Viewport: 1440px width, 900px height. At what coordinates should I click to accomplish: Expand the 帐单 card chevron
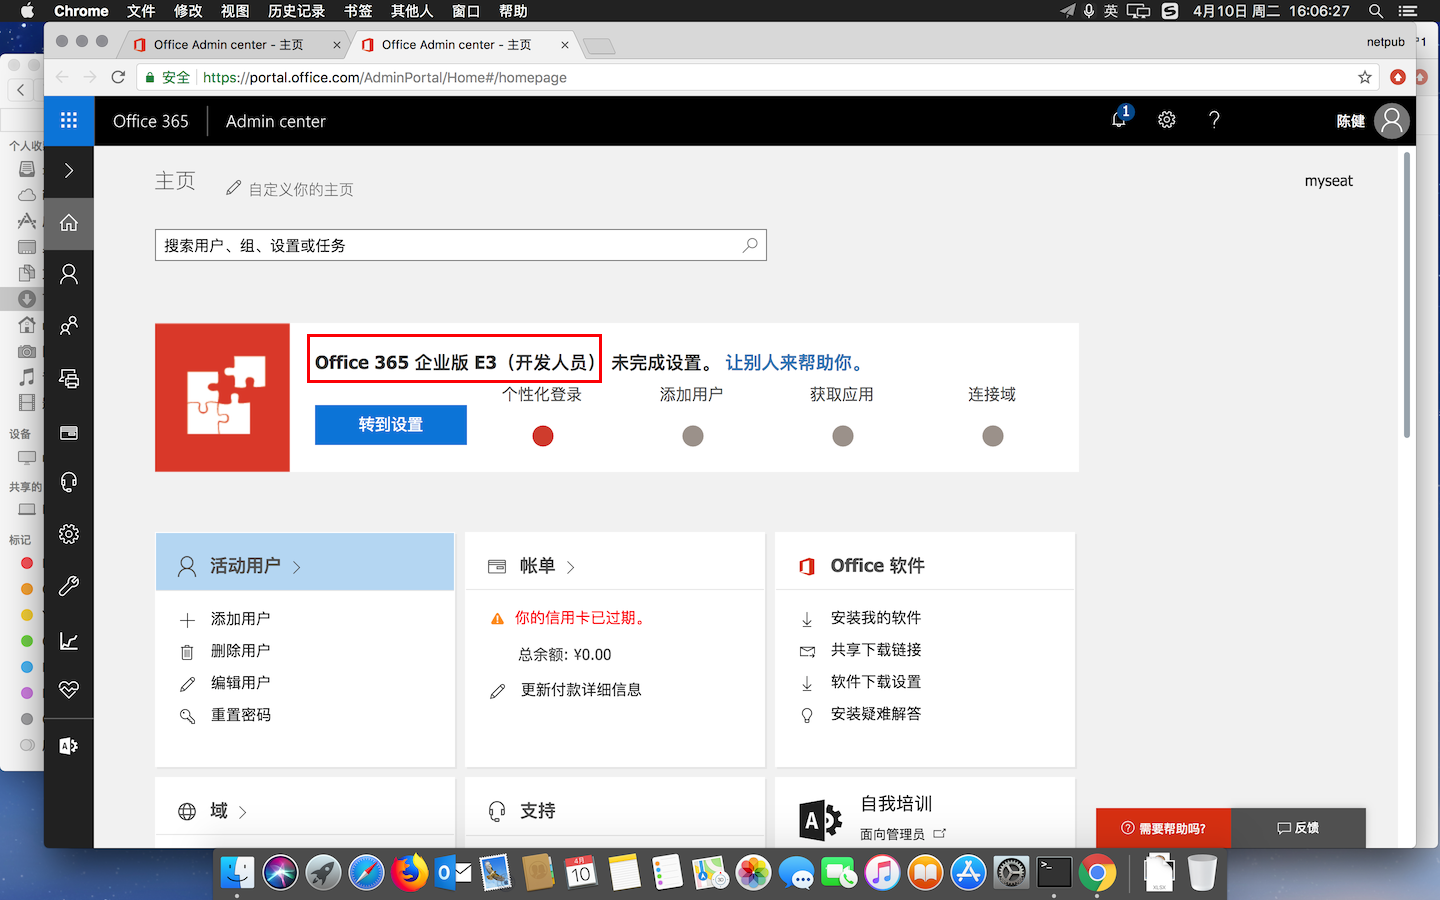tap(571, 567)
